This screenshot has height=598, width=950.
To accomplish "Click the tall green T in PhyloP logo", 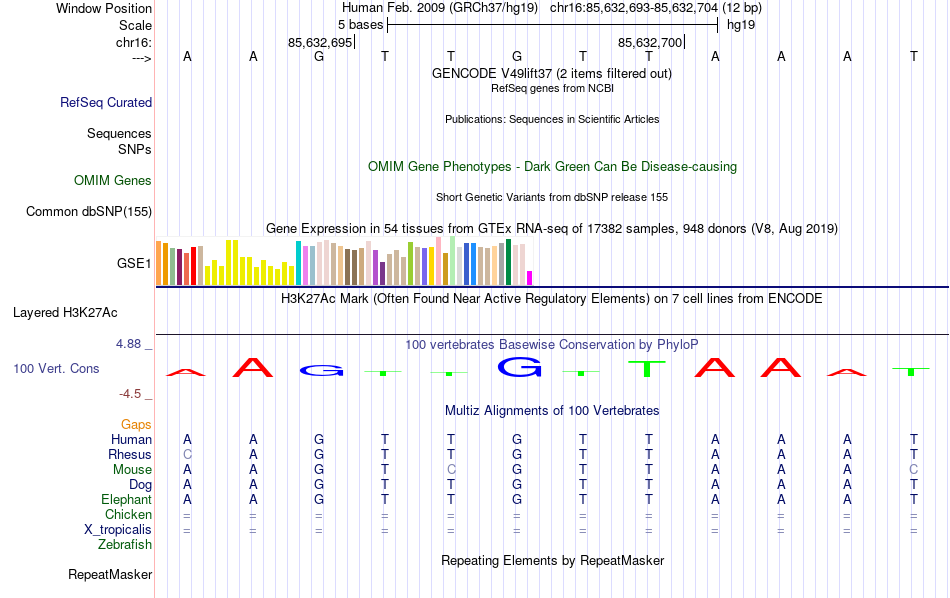I will (646, 369).
